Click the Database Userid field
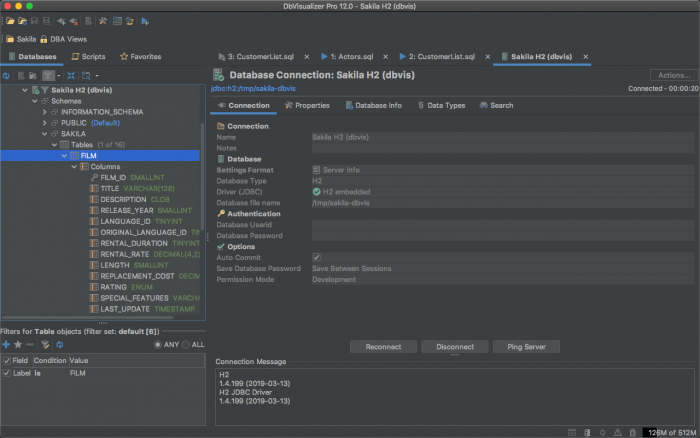Screen dimensions: 700x438 tap(503, 225)
